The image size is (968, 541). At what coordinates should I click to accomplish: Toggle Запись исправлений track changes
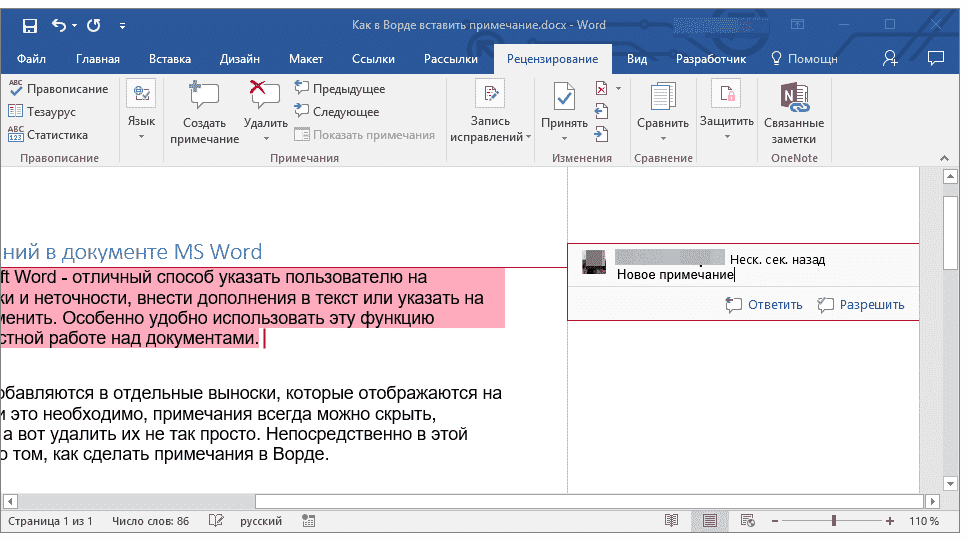pos(490,95)
